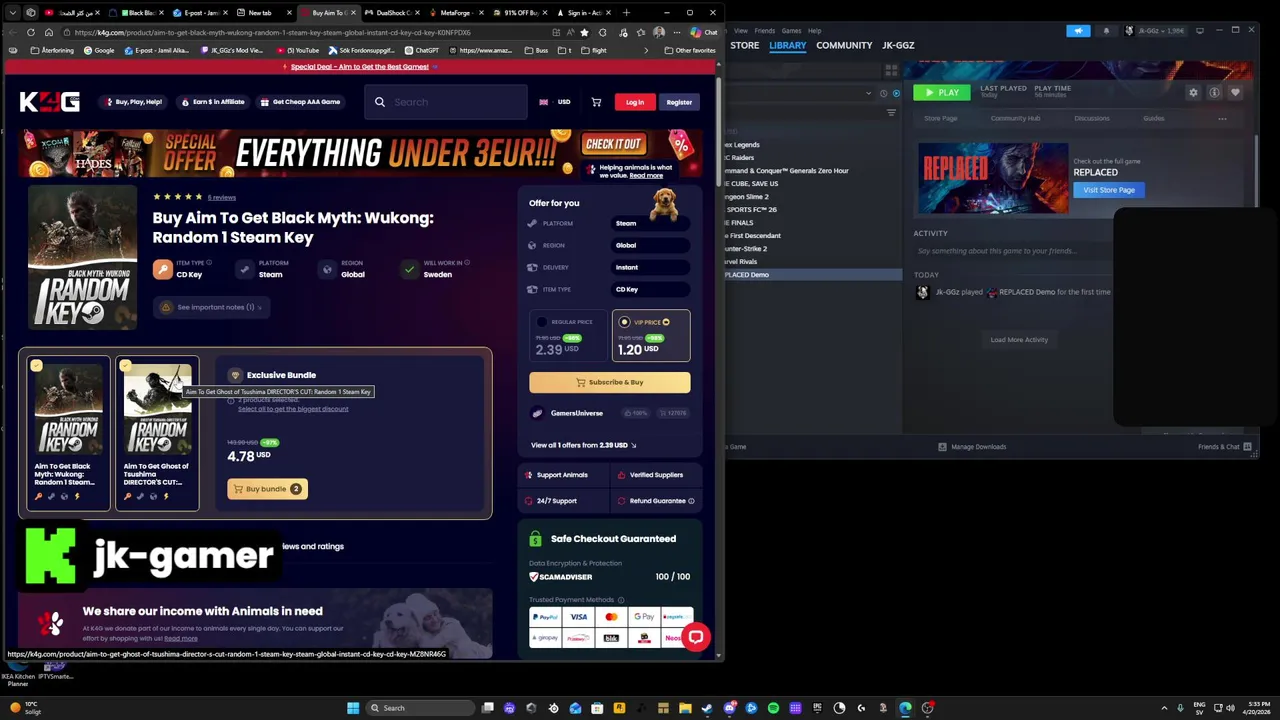Click the Steam library grid view icon
Screen dimensions: 1280x720
coord(890,70)
